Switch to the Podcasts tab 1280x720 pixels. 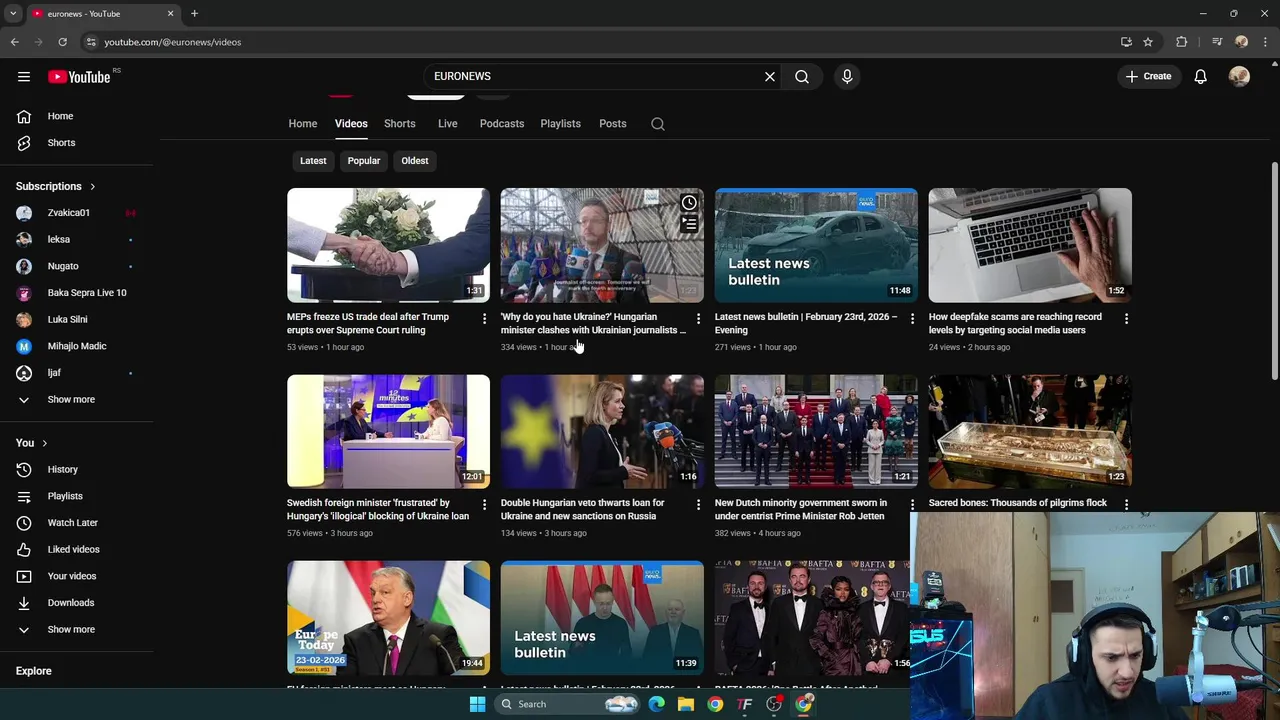pyautogui.click(x=502, y=124)
